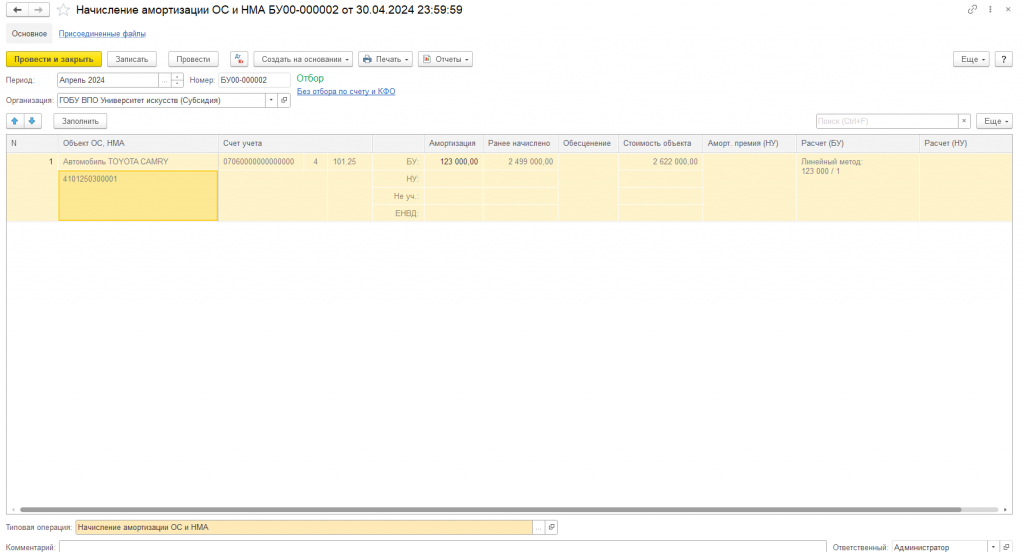Click the right arrow of horizontal scrollbar
1024x552 pixels.
click(x=1006, y=510)
